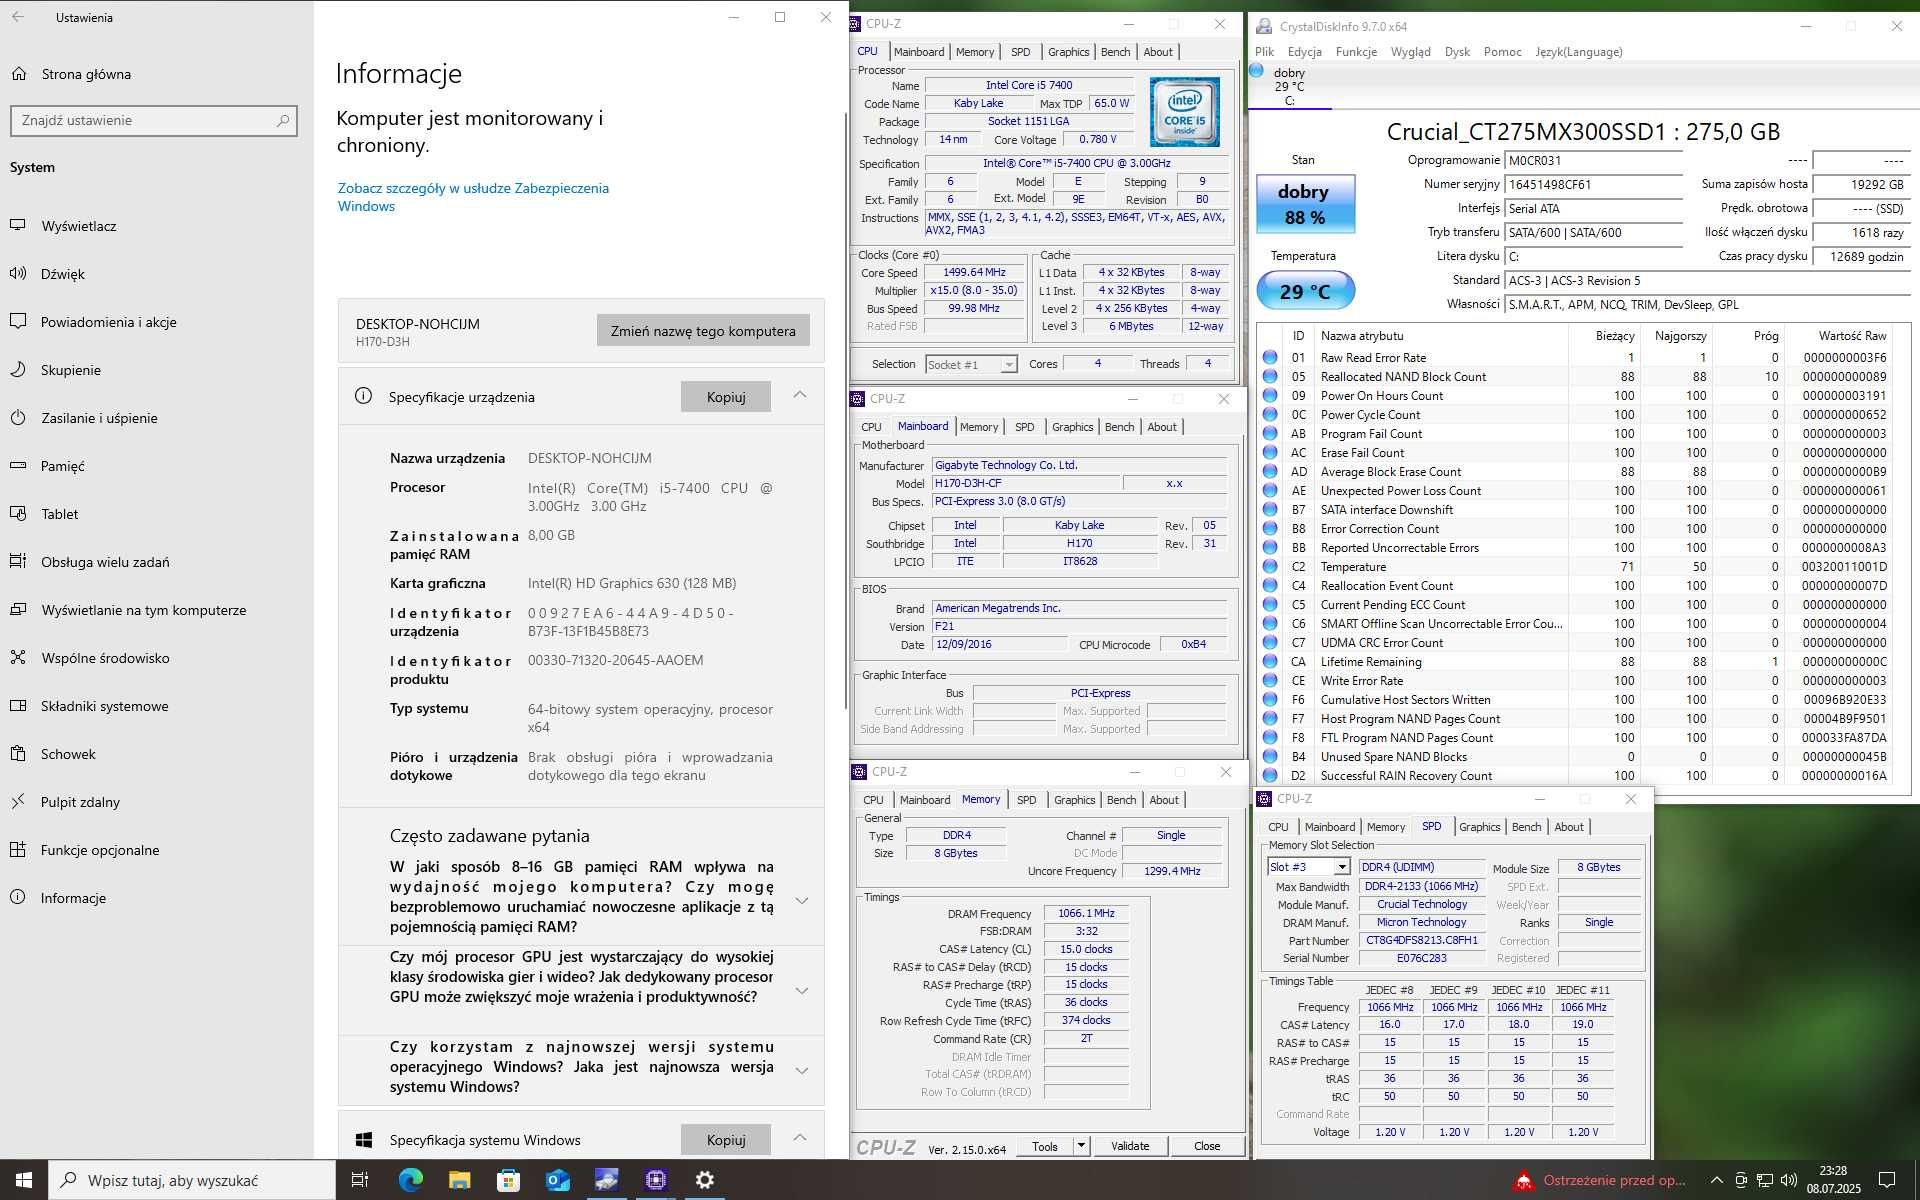Click Intel Core i5 logo in CPU-Z
Image resolution: width=1920 pixels, height=1200 pixels.
pos(1185,113)
